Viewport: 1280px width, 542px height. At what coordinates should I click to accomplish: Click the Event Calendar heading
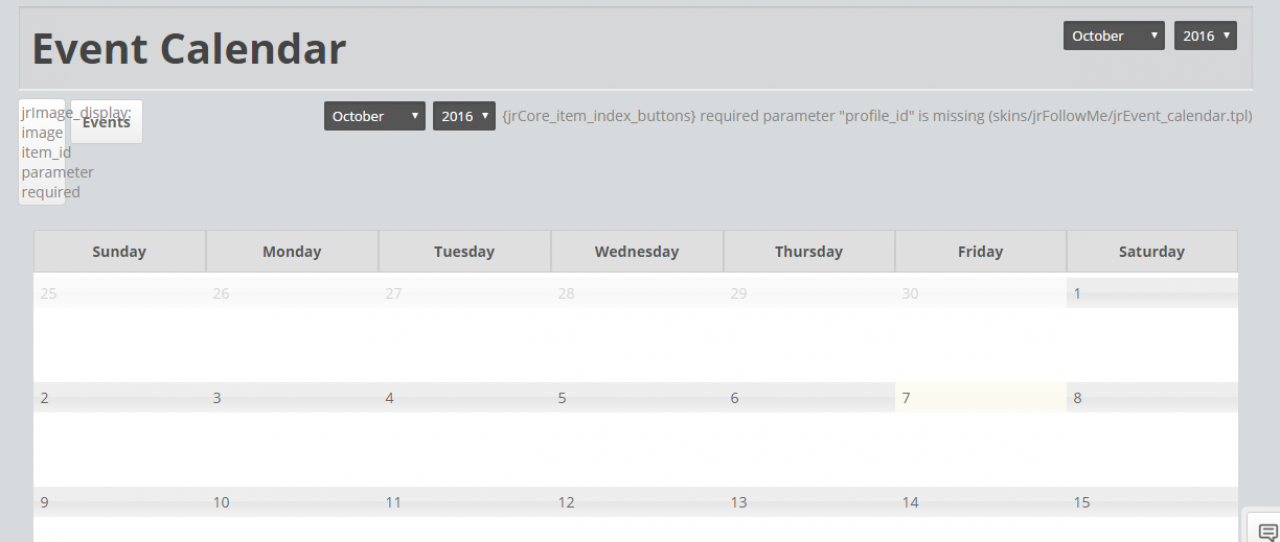click(x=189, y=48)
